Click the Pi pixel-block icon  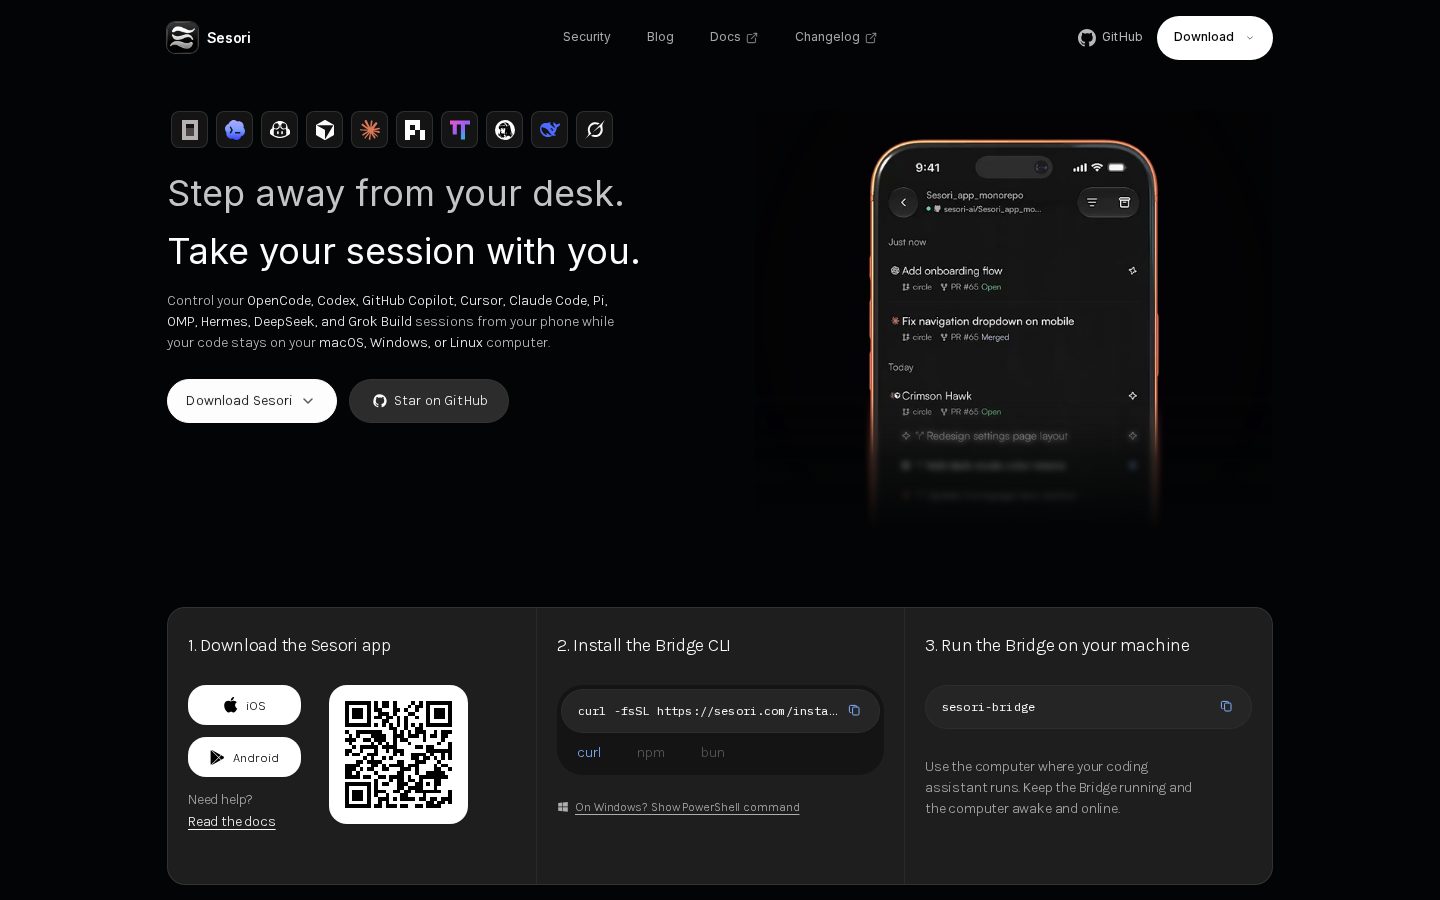click(x=414, y=129)
